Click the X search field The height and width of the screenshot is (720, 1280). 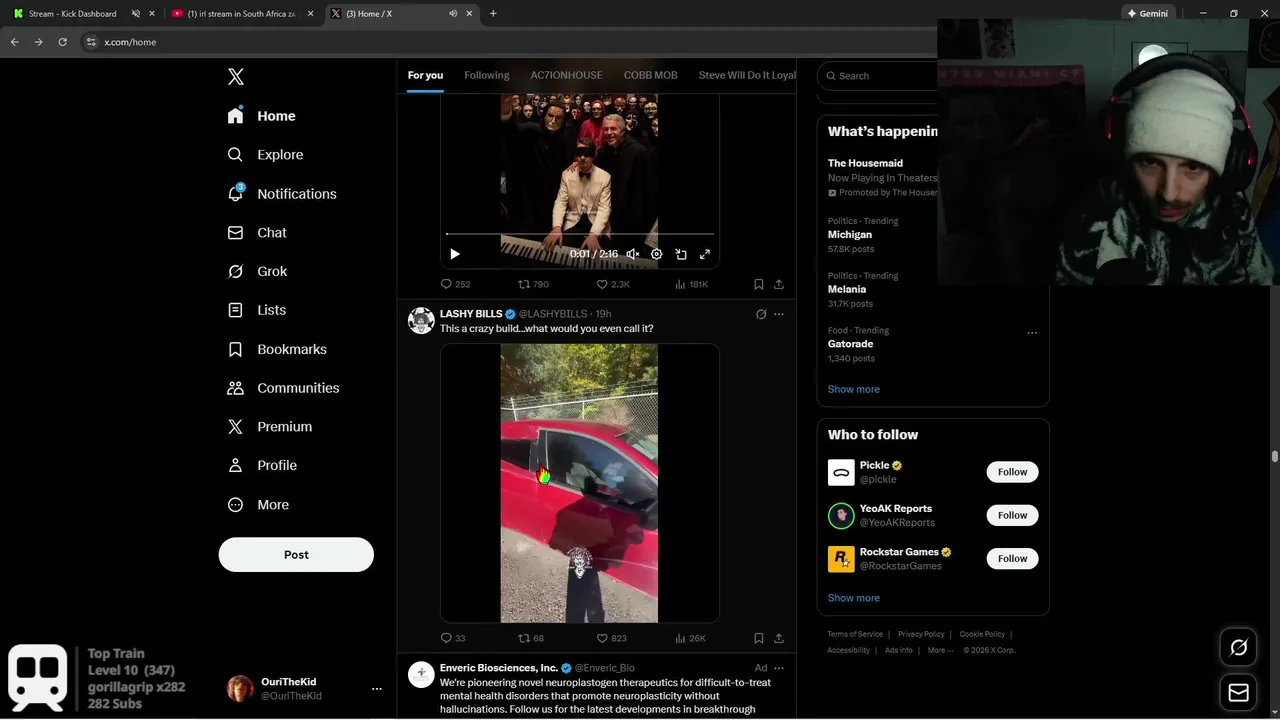coord(878,76)
